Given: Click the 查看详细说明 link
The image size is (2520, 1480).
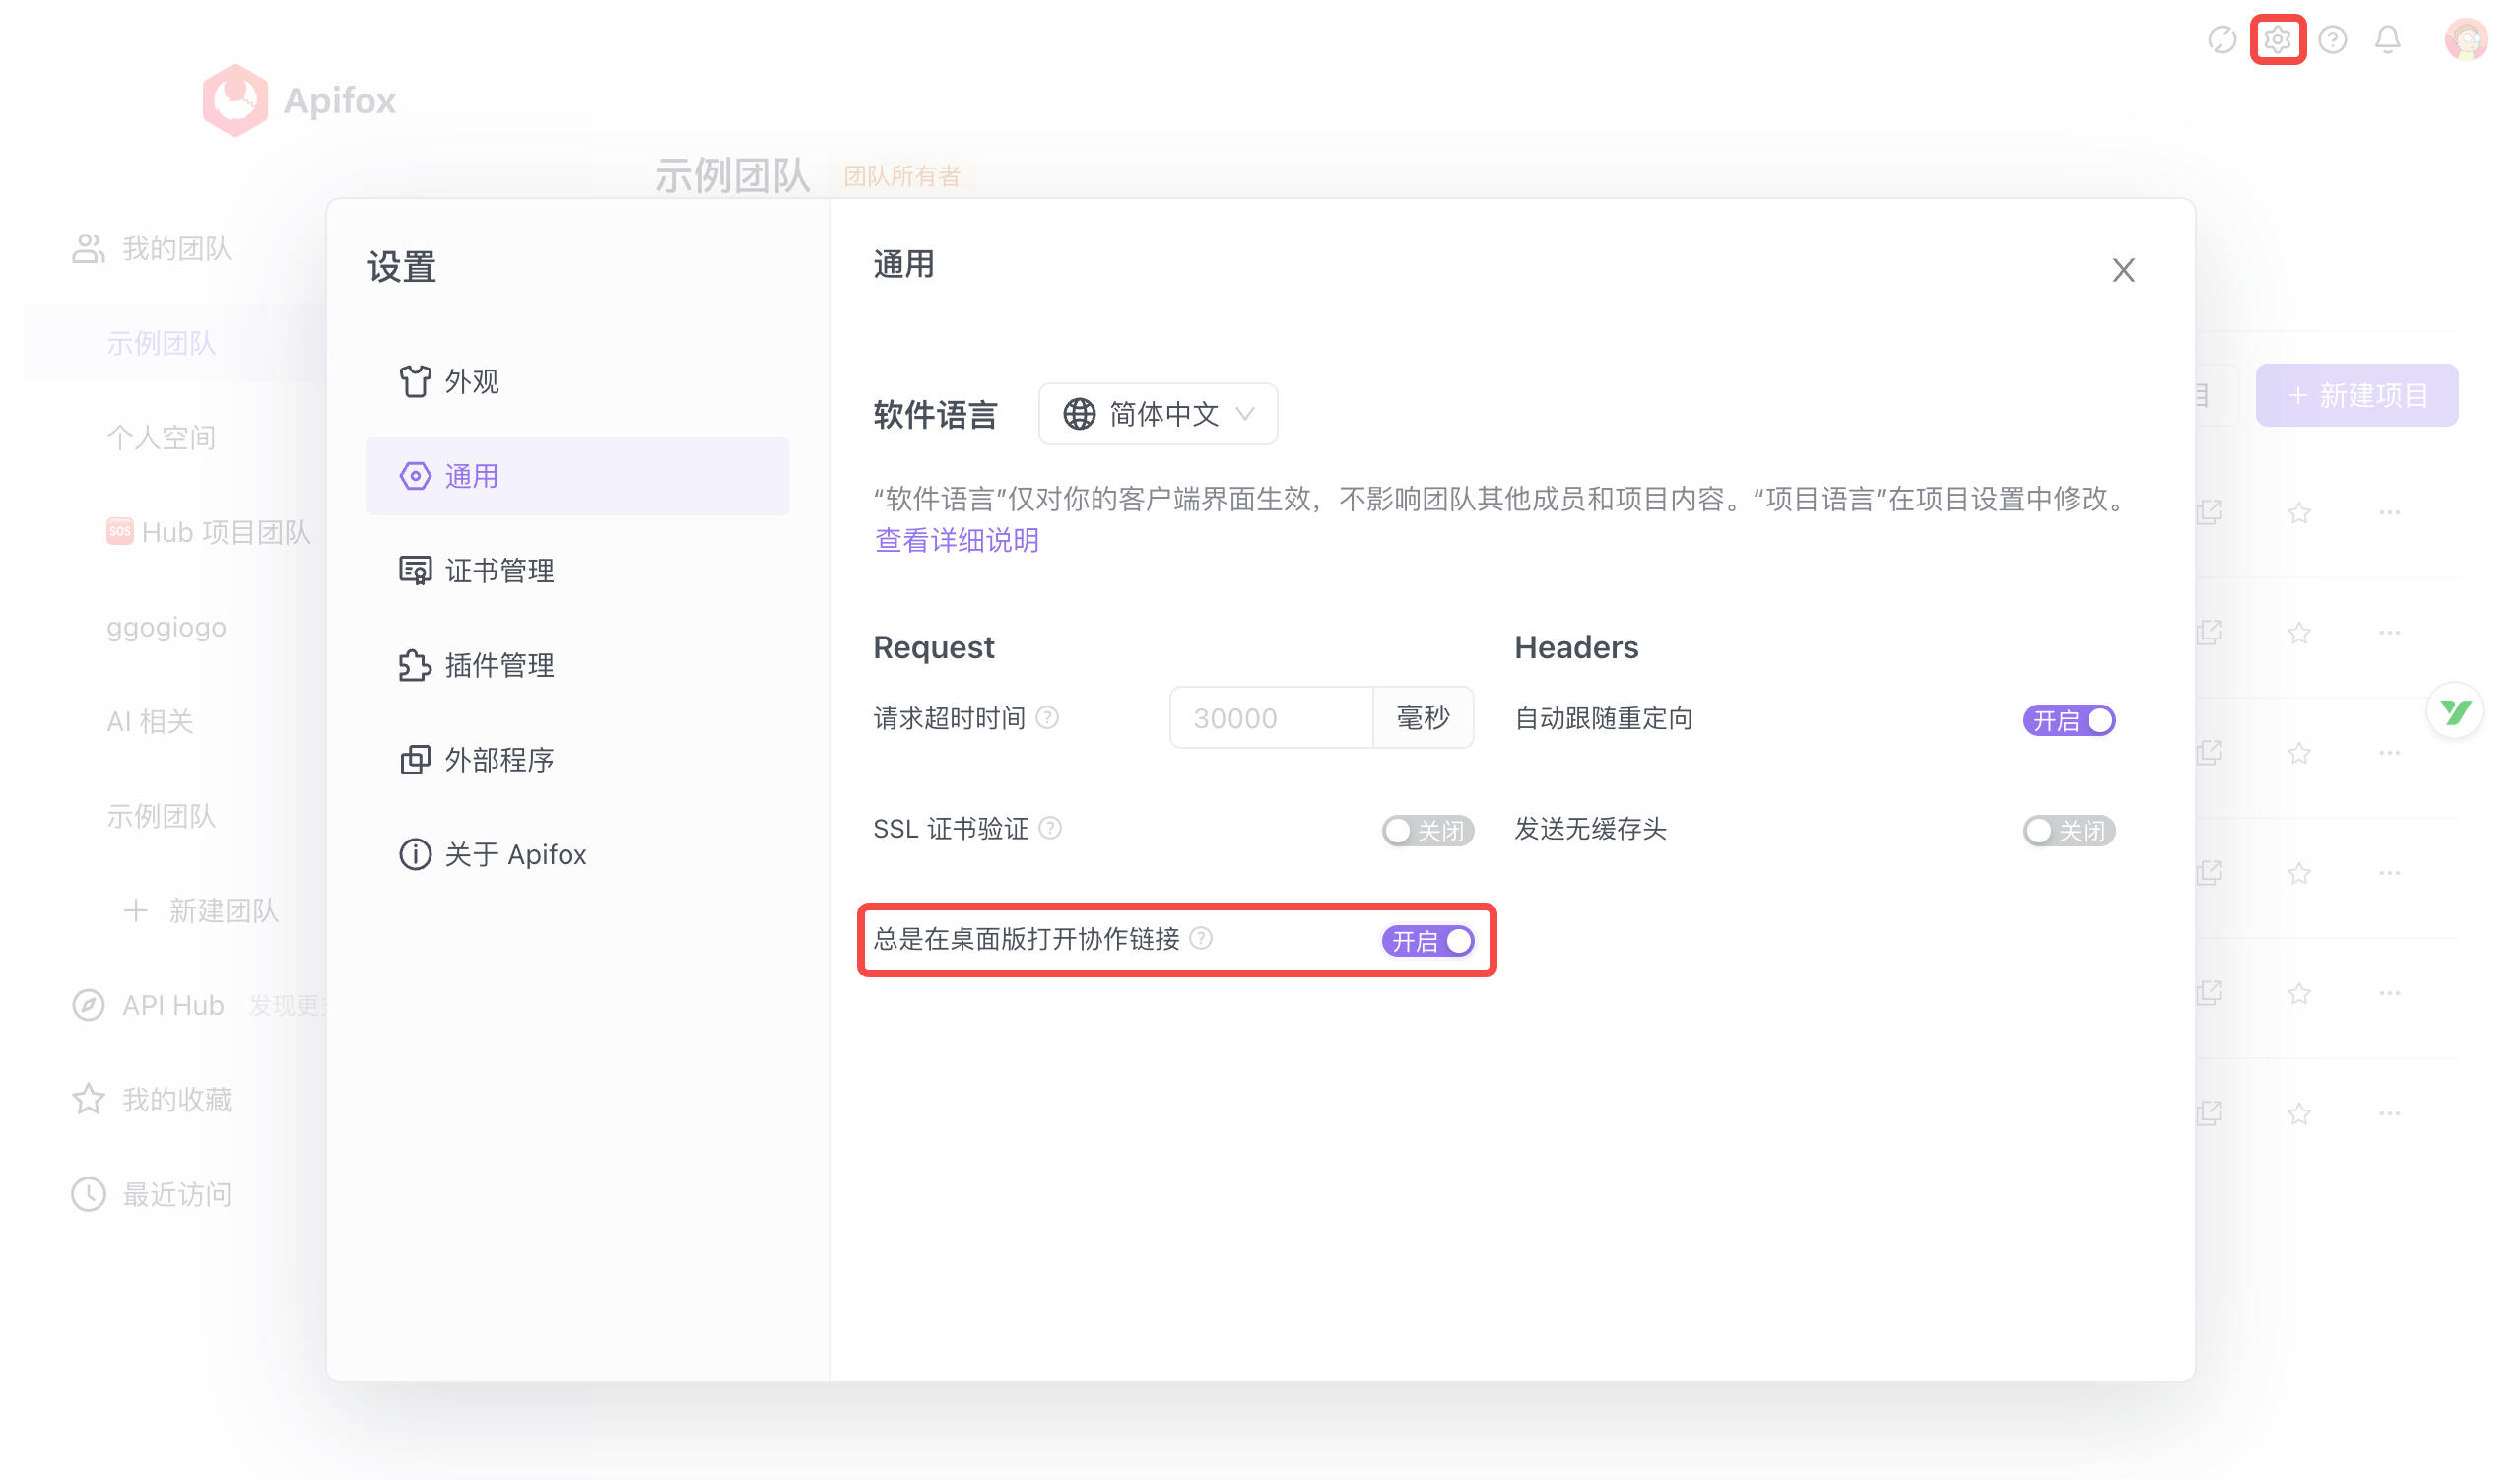Looking at the screenshot, I should (956, 540).
